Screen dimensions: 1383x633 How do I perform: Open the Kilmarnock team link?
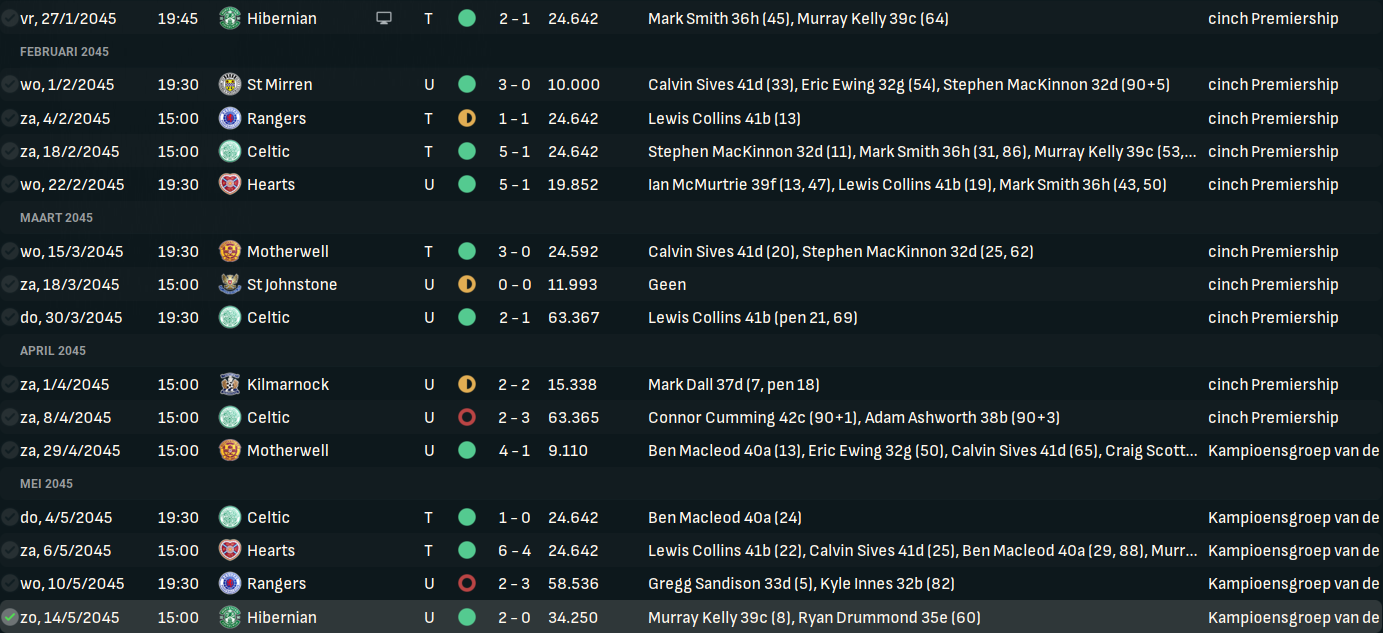(288, 384)
